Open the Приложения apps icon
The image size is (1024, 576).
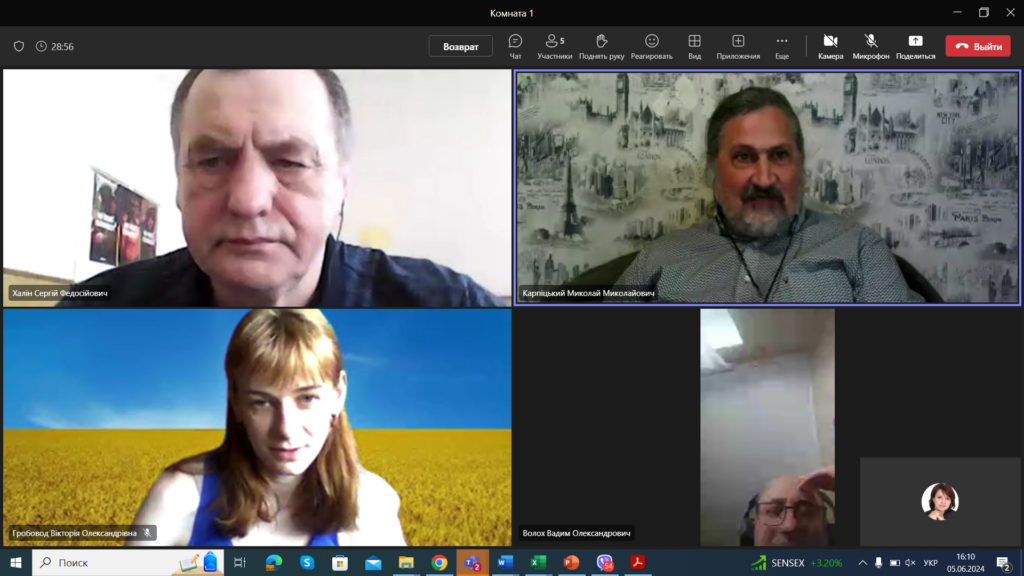(x=738, y=46)
